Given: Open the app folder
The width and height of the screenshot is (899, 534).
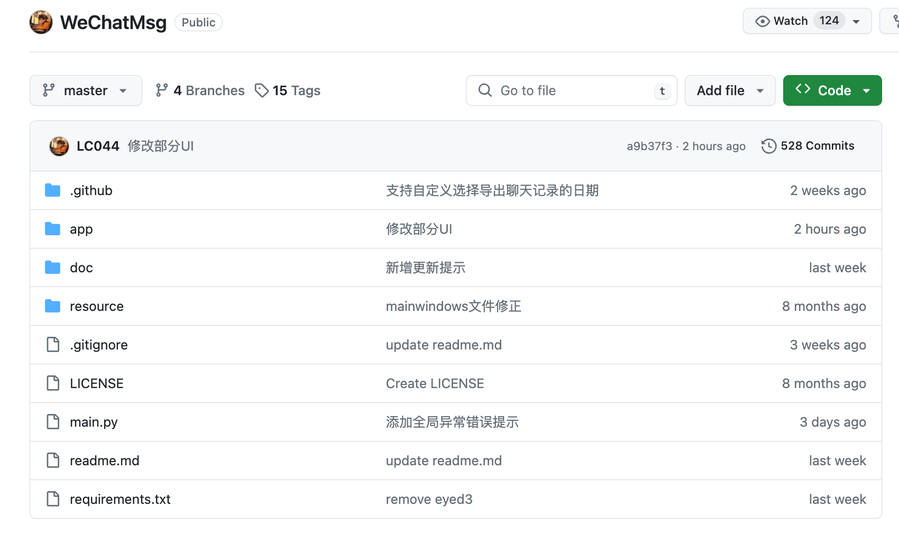Looking at the screenshot, I should point(81,229).
